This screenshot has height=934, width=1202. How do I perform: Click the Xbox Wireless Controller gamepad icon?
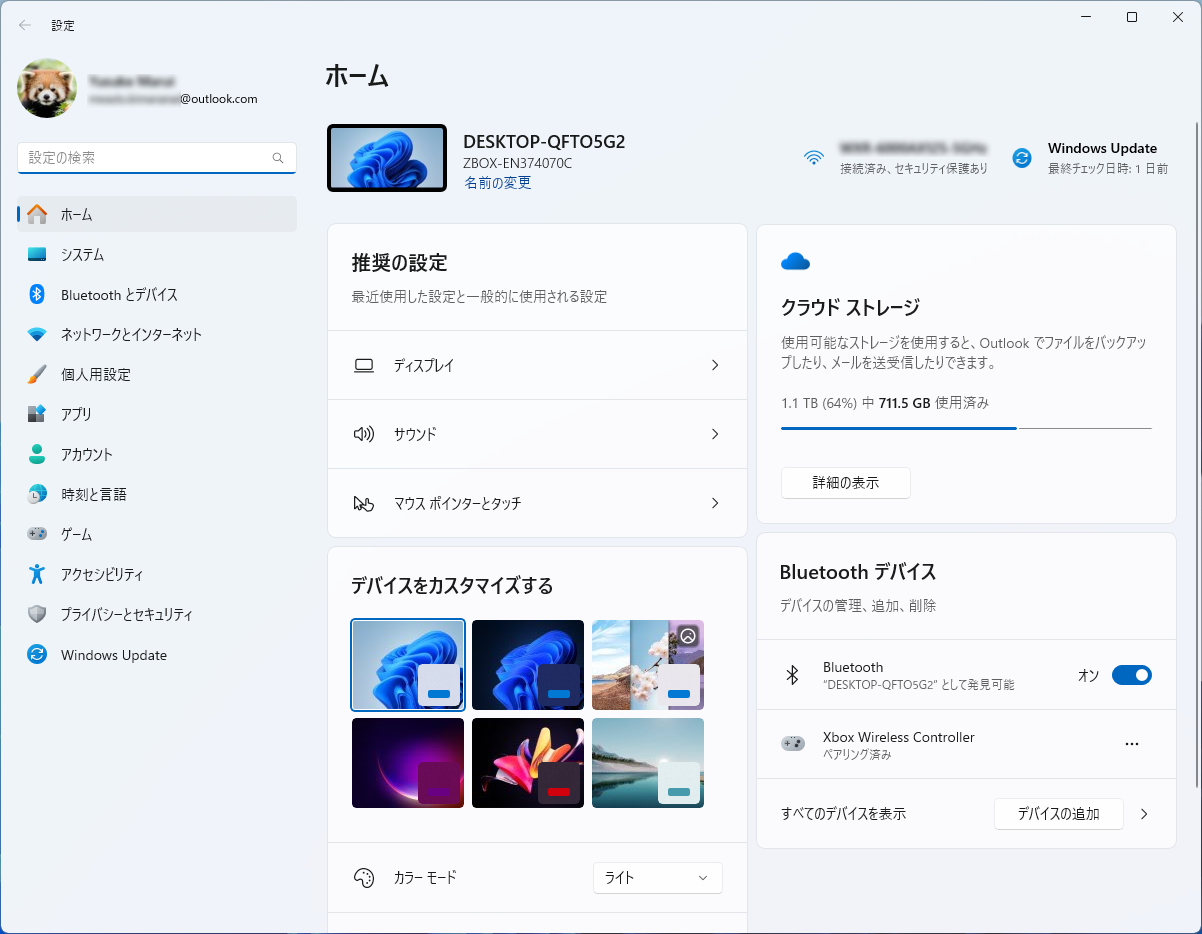[792, 744]
